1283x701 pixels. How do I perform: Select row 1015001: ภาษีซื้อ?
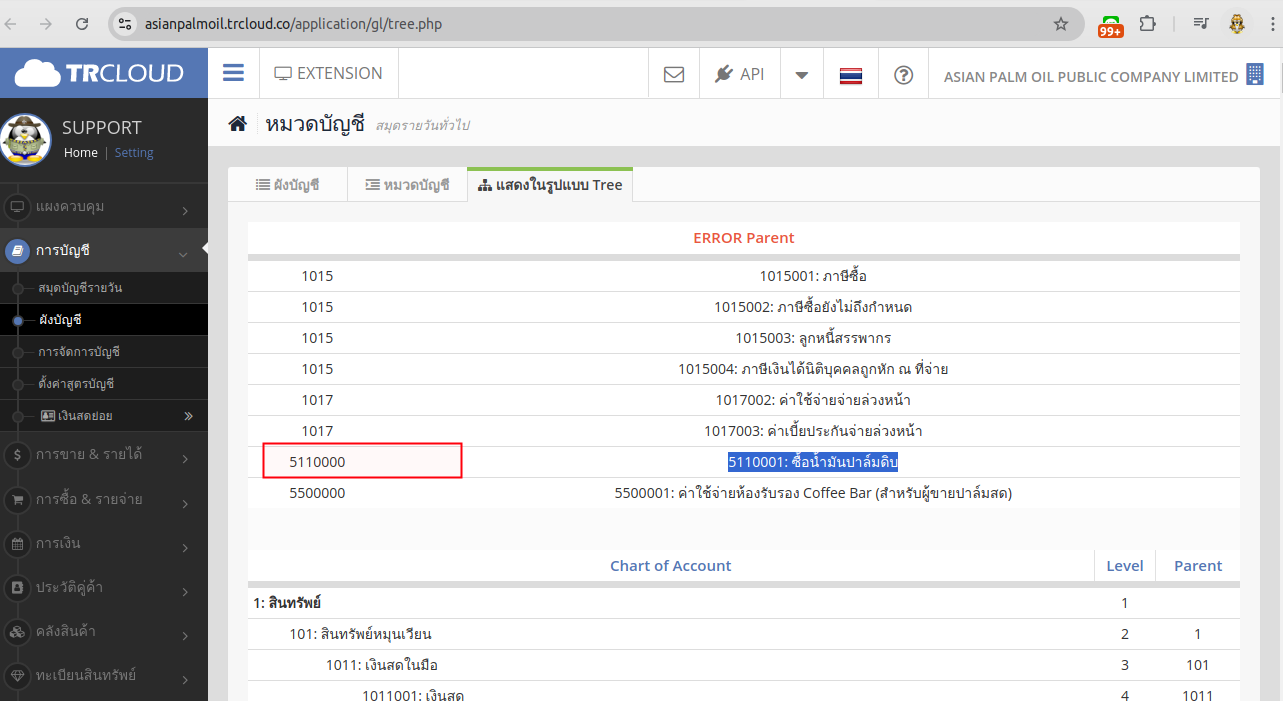(x=744, y=276)
